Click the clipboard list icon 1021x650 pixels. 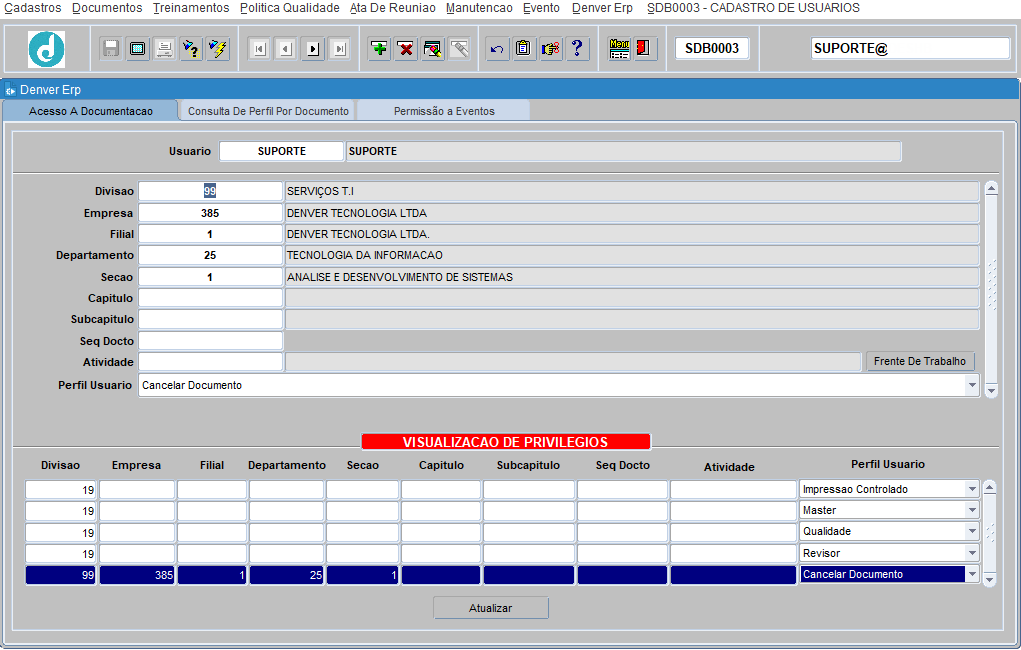click(x=524, y=49)
